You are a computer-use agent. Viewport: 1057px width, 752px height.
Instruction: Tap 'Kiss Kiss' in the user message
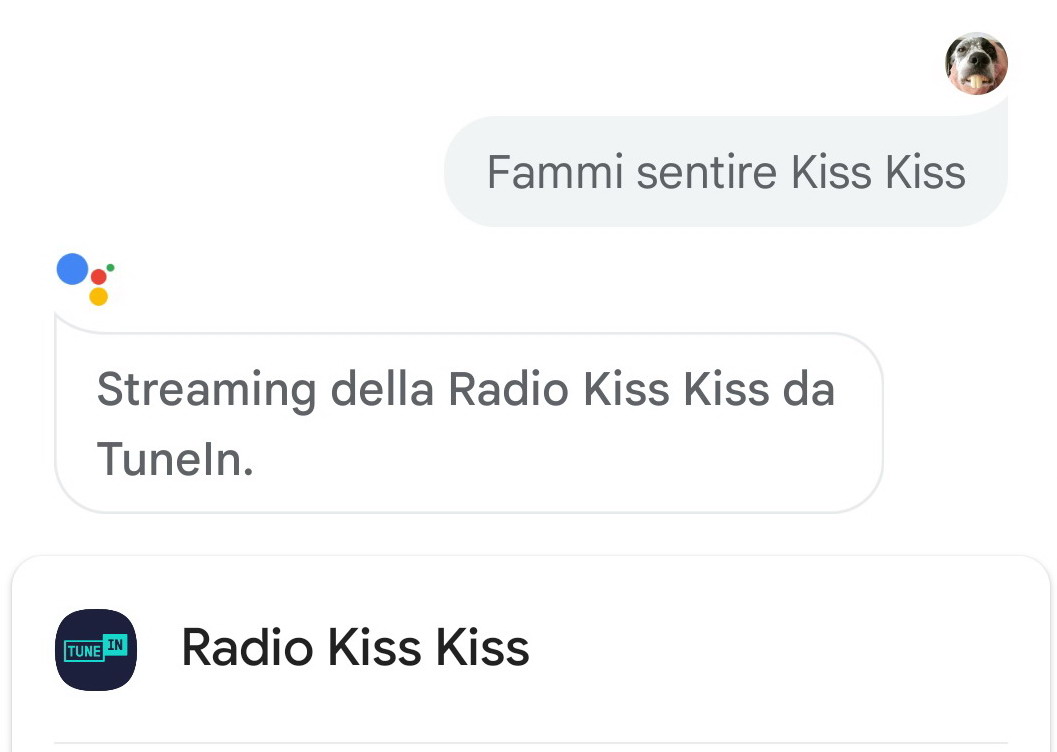pyautogui.click(x=878, y=172)
